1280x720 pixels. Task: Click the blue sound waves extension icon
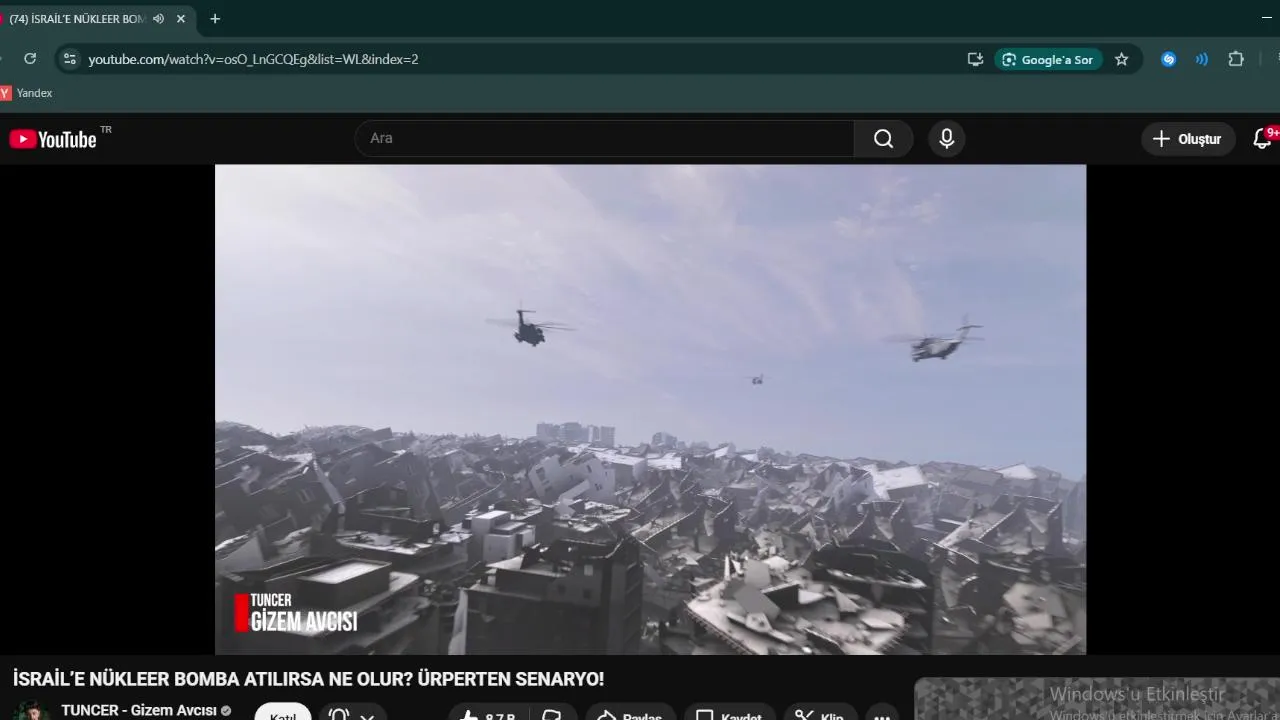[x=1202, y=59]
